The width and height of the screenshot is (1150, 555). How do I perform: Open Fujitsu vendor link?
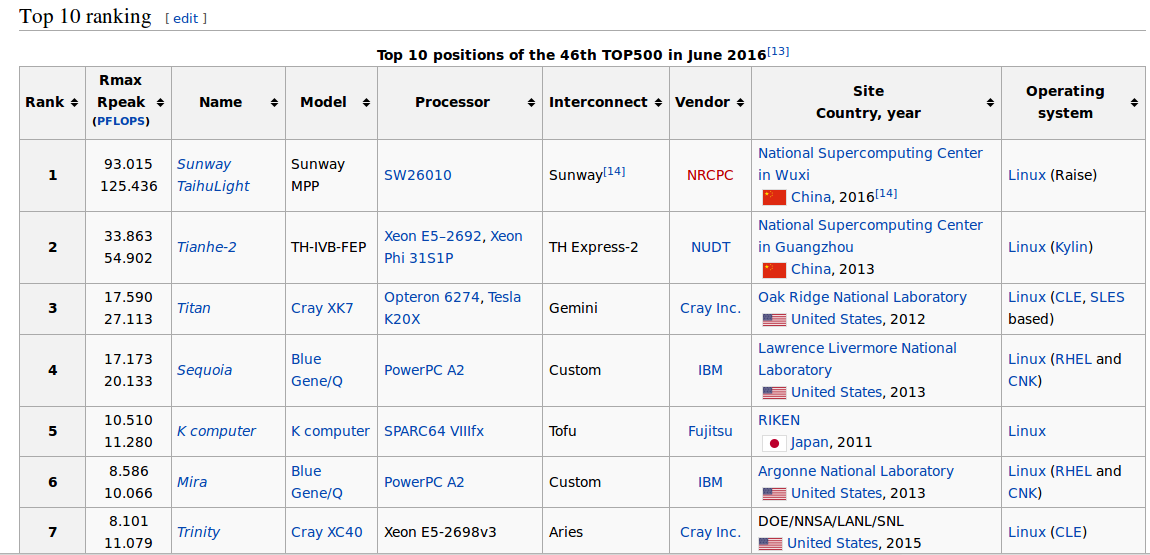tap(710, 431)
